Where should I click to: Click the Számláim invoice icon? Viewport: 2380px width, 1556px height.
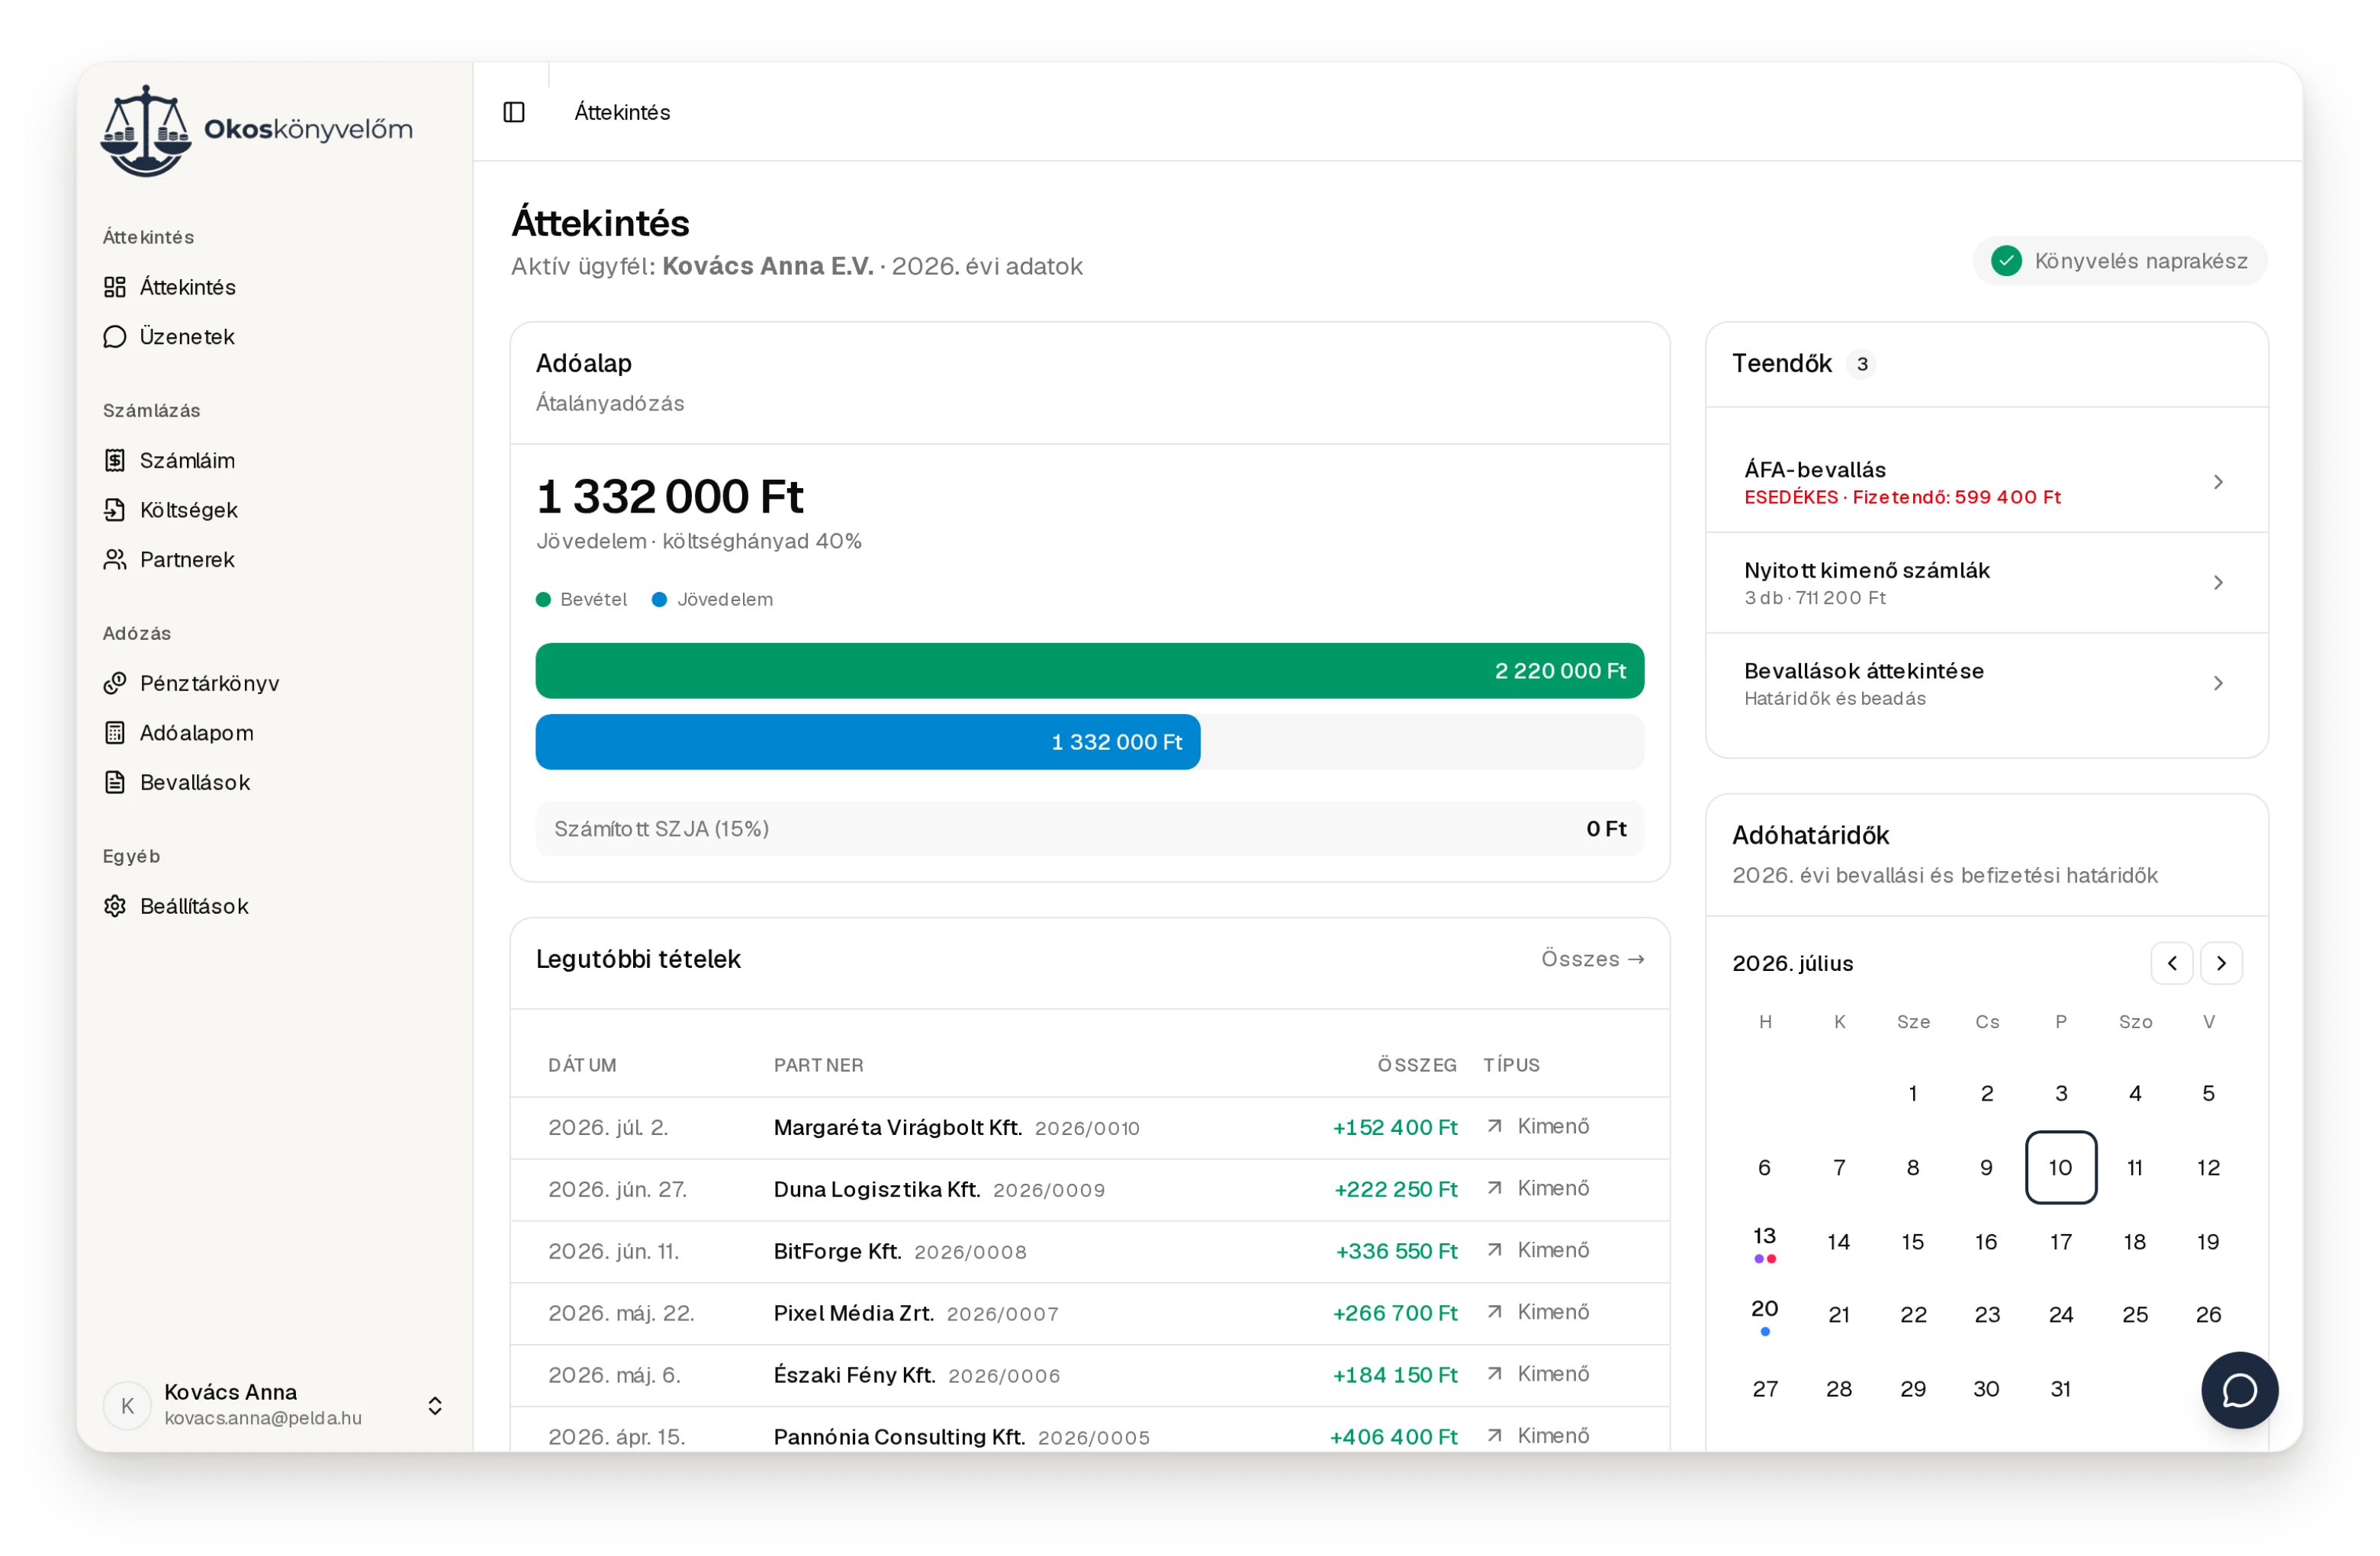115,460
